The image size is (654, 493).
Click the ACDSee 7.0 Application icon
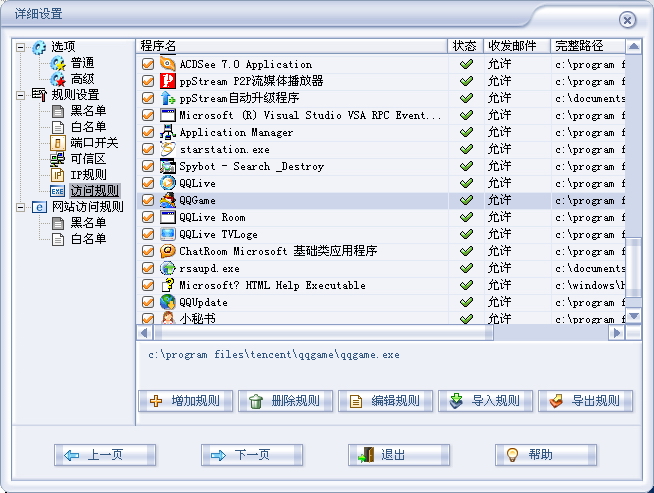[168, 64]
